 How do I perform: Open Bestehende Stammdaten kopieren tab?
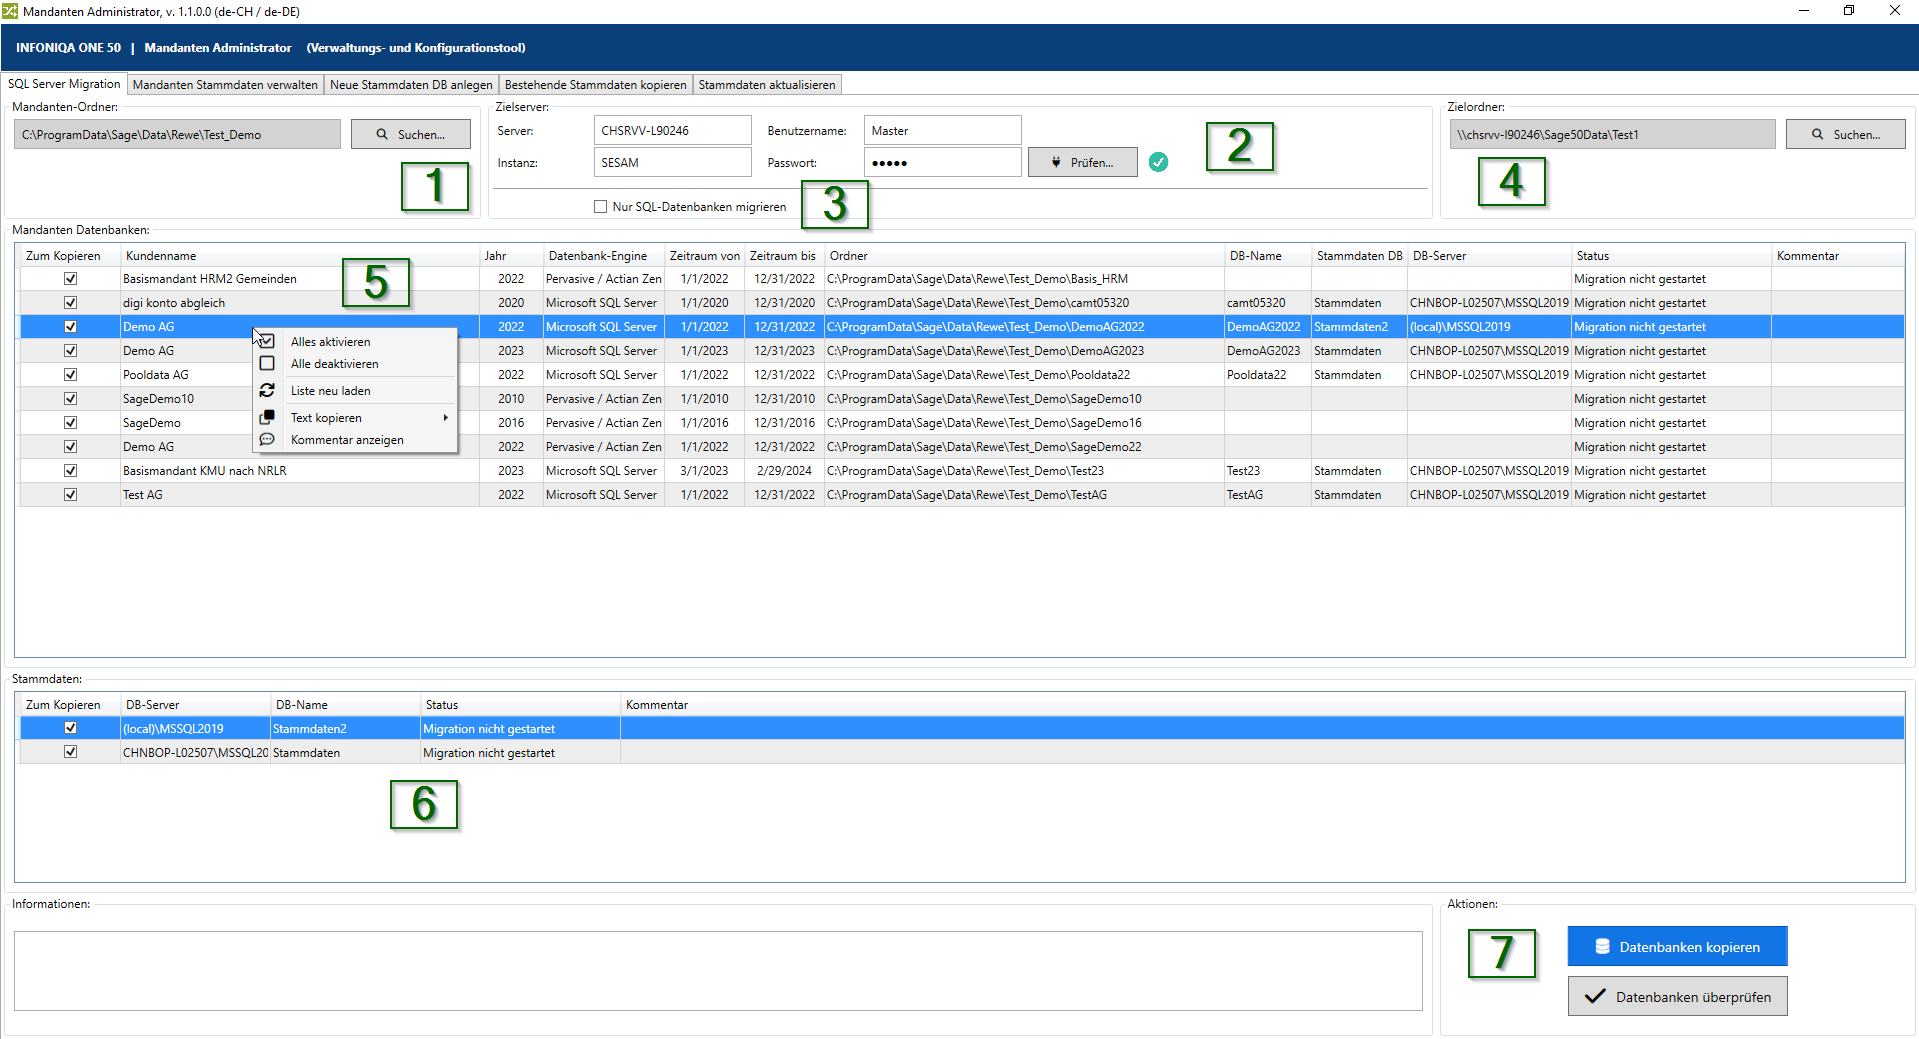pos(595,85)
